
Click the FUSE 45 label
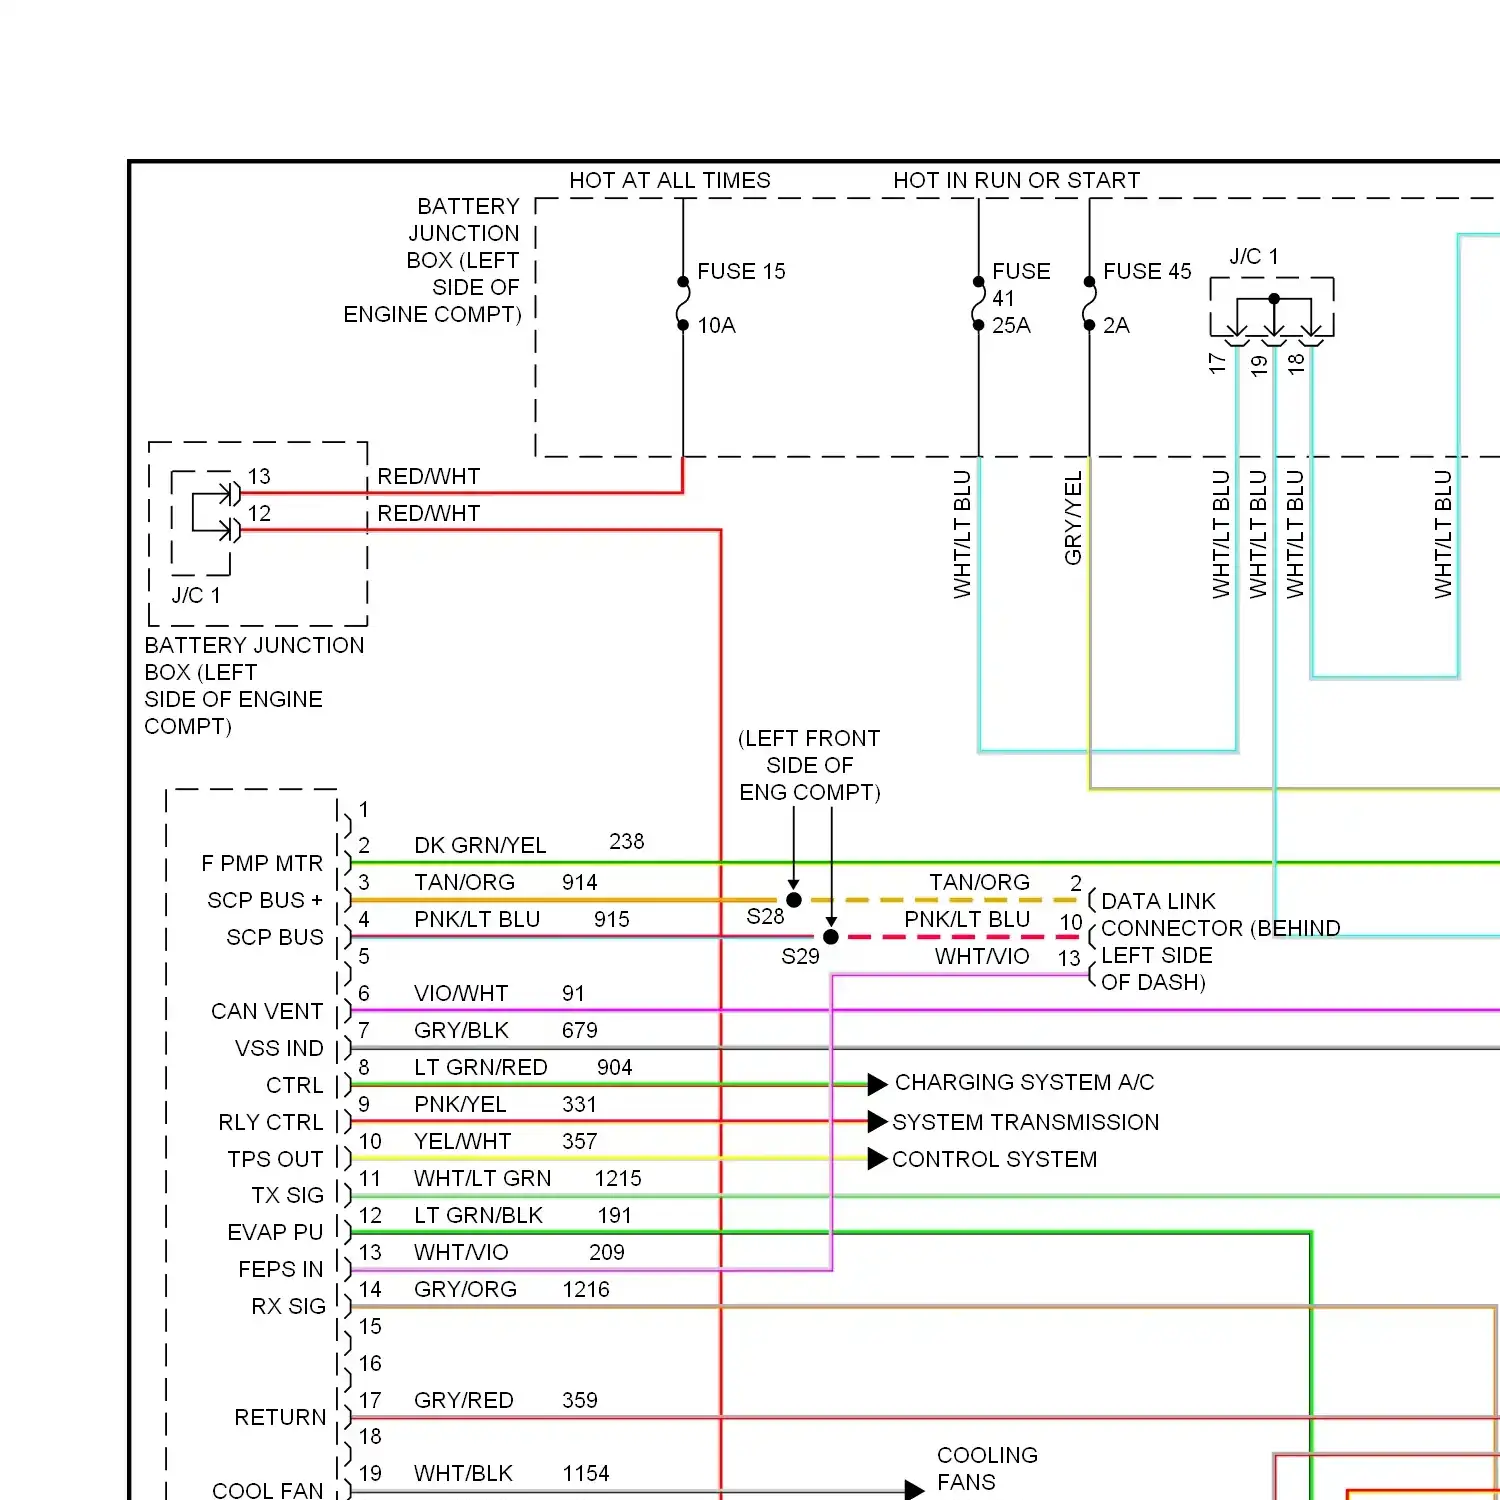point(1147,271)
